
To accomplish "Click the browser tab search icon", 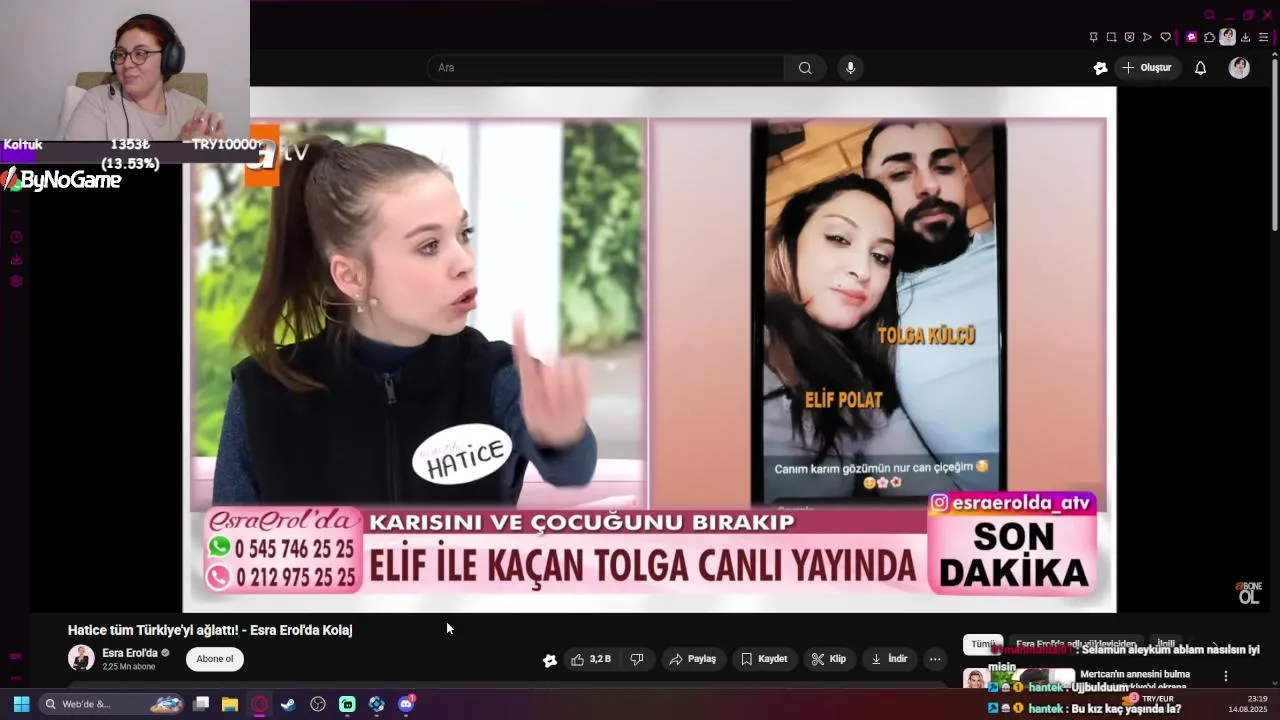I will click(x=1209, y=15).
